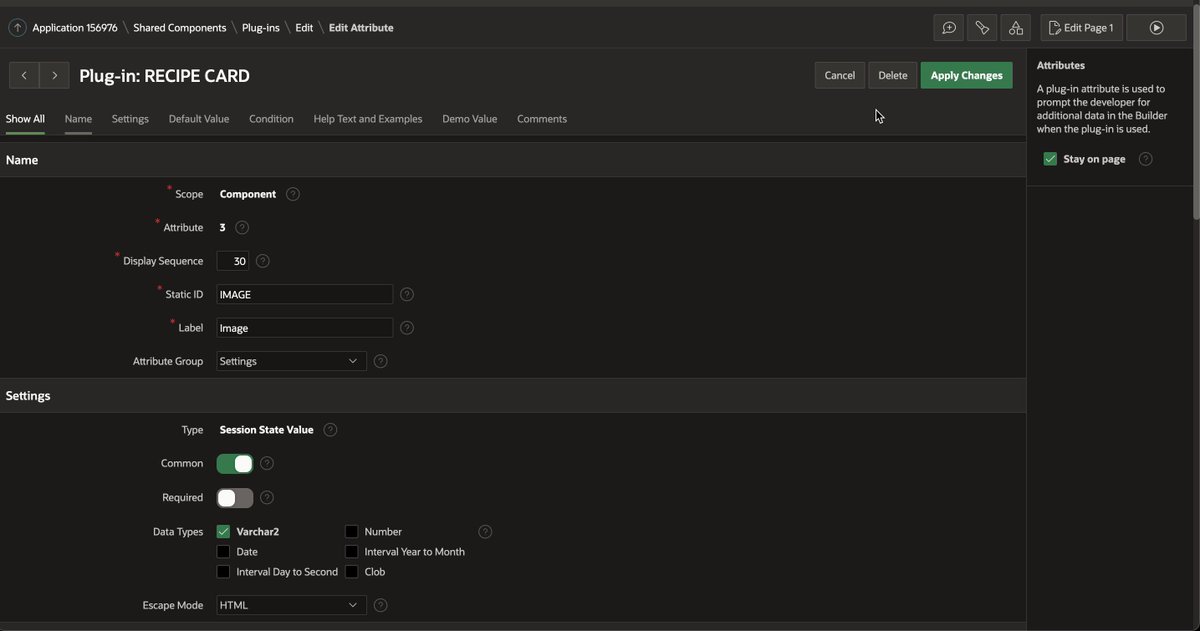Click the Delete button
This screenshot has height=631, width=1200.
point(892,75)
